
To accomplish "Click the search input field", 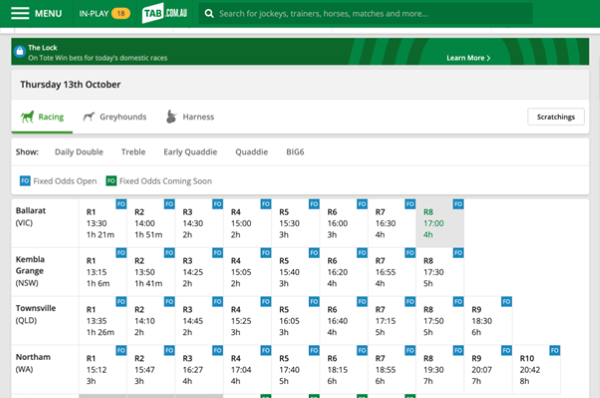I will tap(365, 14).
